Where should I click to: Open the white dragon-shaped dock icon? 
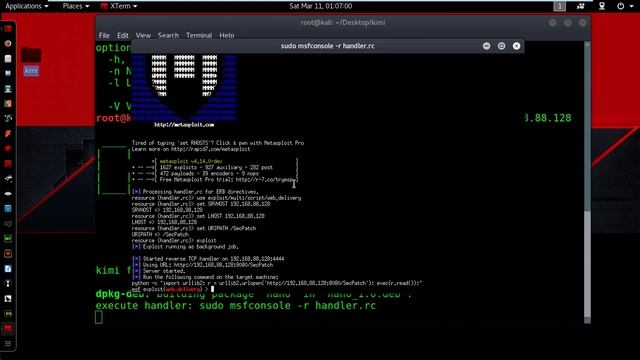click(8, 178)
